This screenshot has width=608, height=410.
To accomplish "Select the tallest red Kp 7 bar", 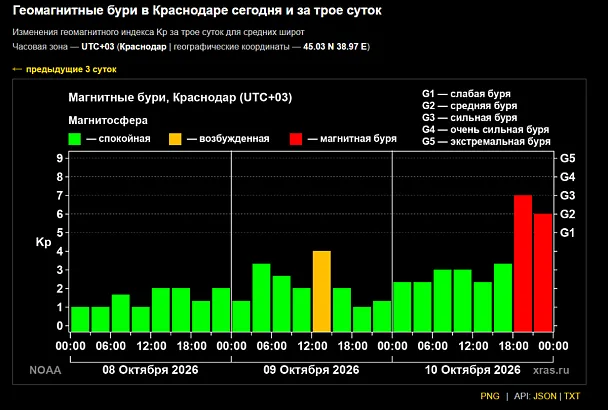I will [x=523, y=263].
